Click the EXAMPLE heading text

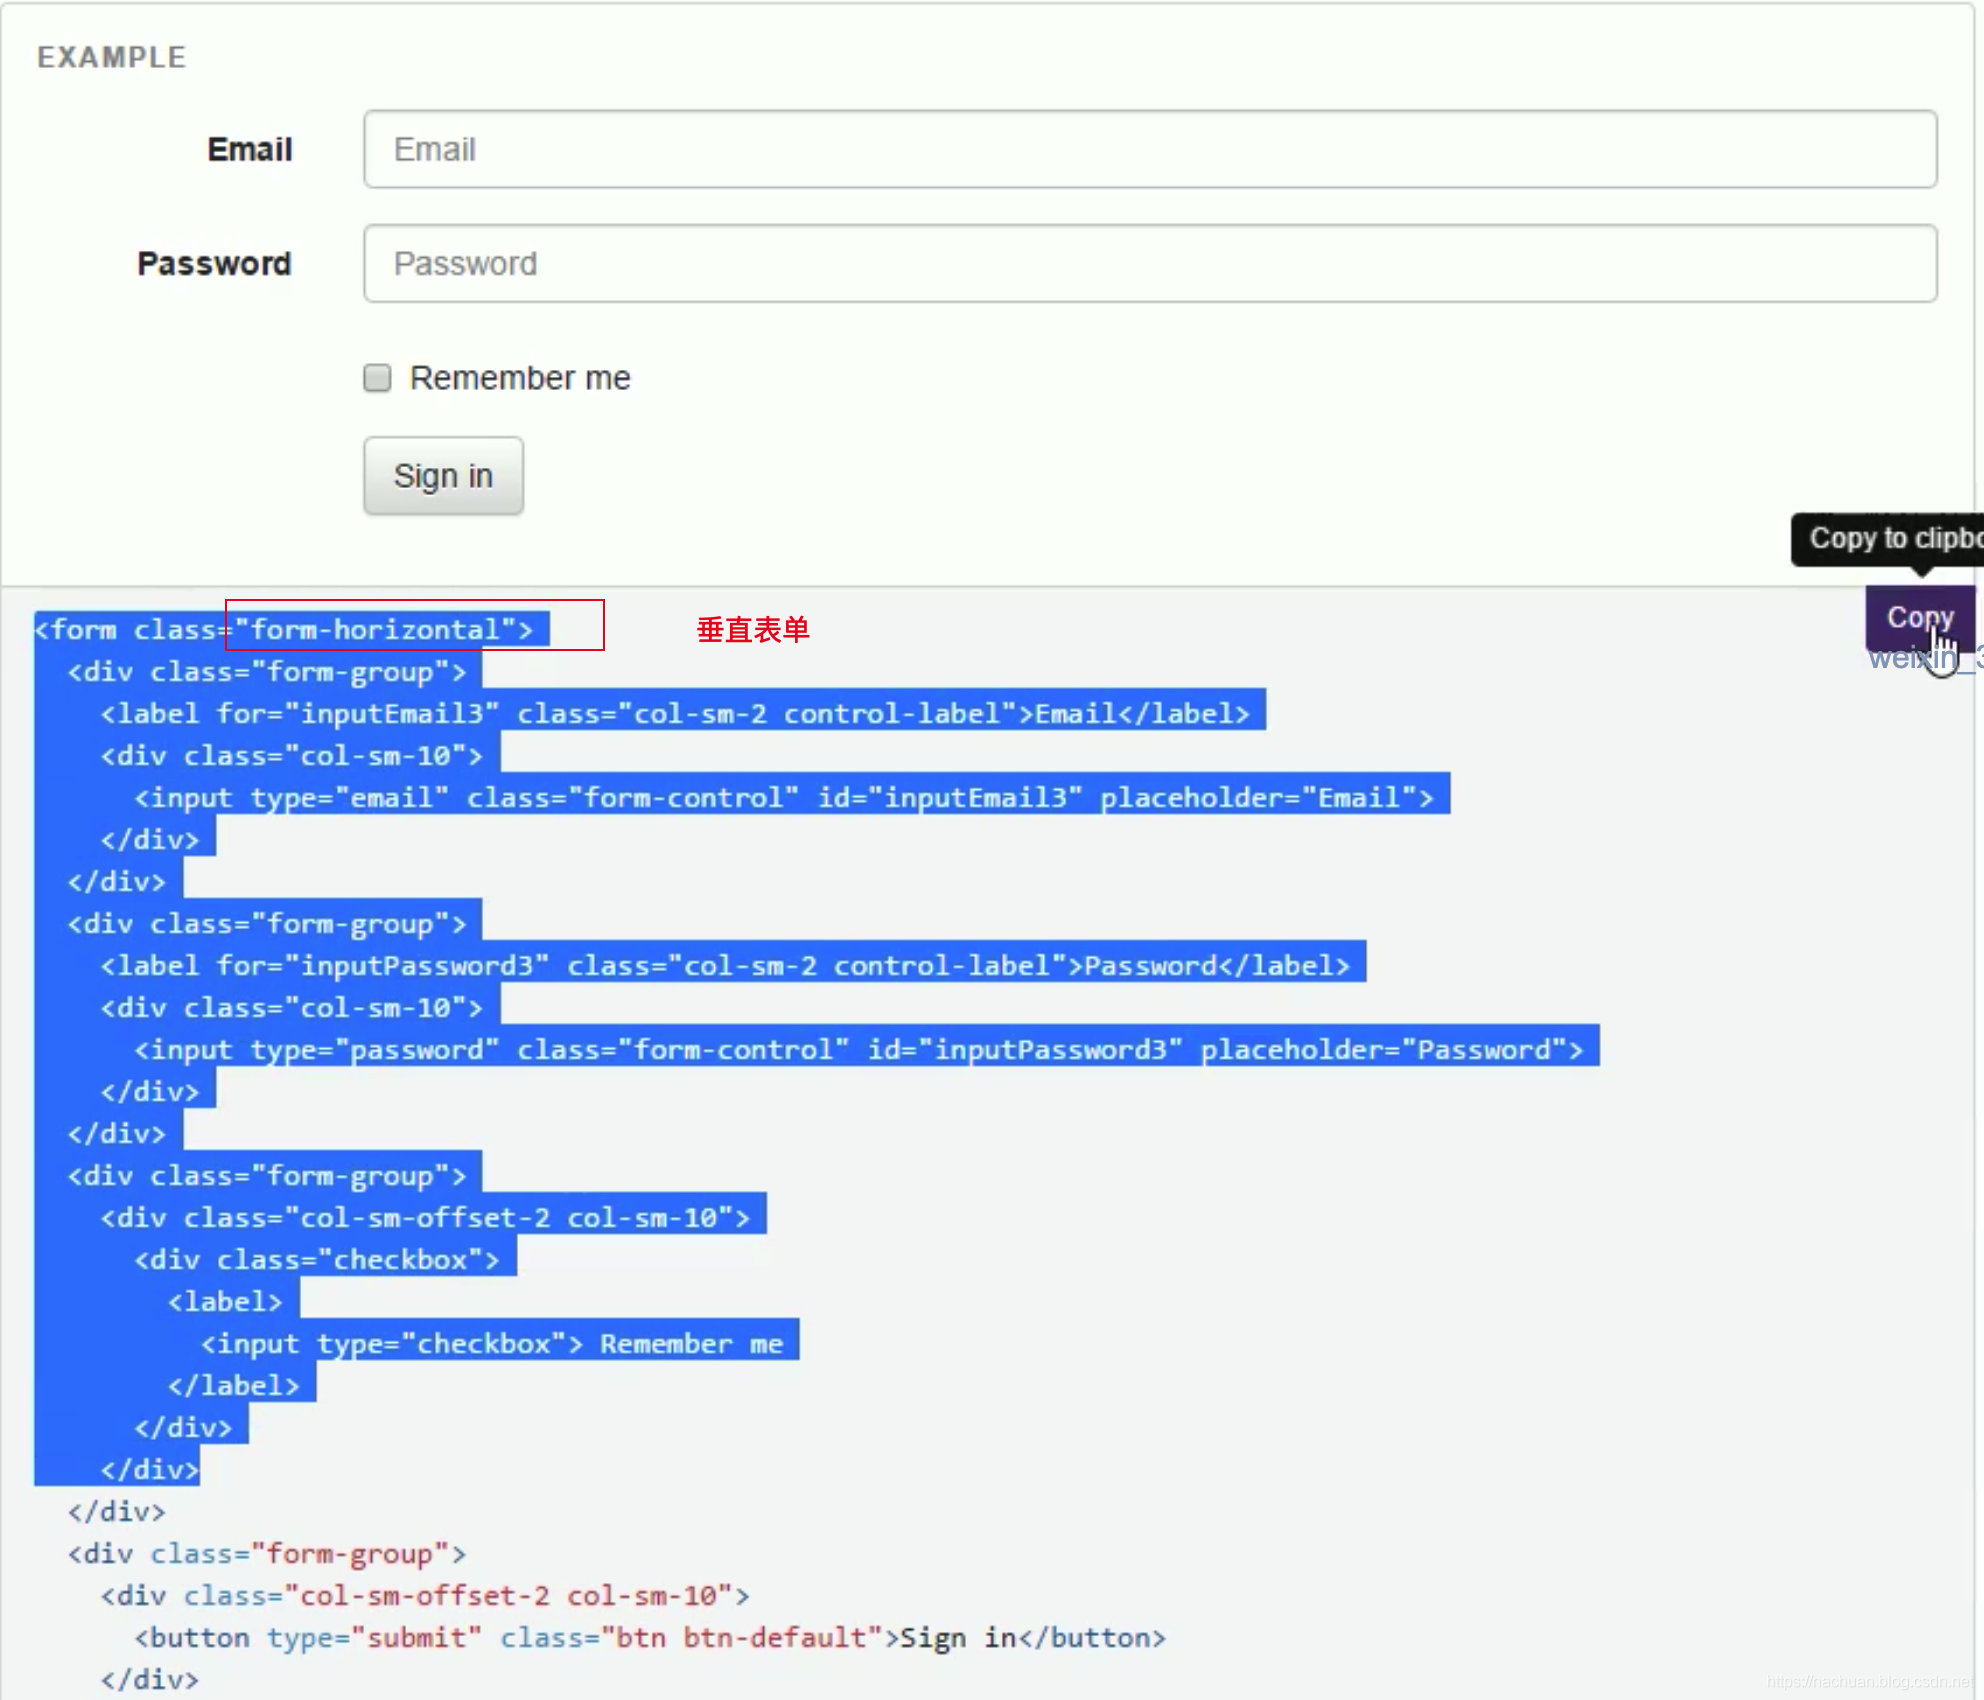pyautogui.click(x=112, y=57)
